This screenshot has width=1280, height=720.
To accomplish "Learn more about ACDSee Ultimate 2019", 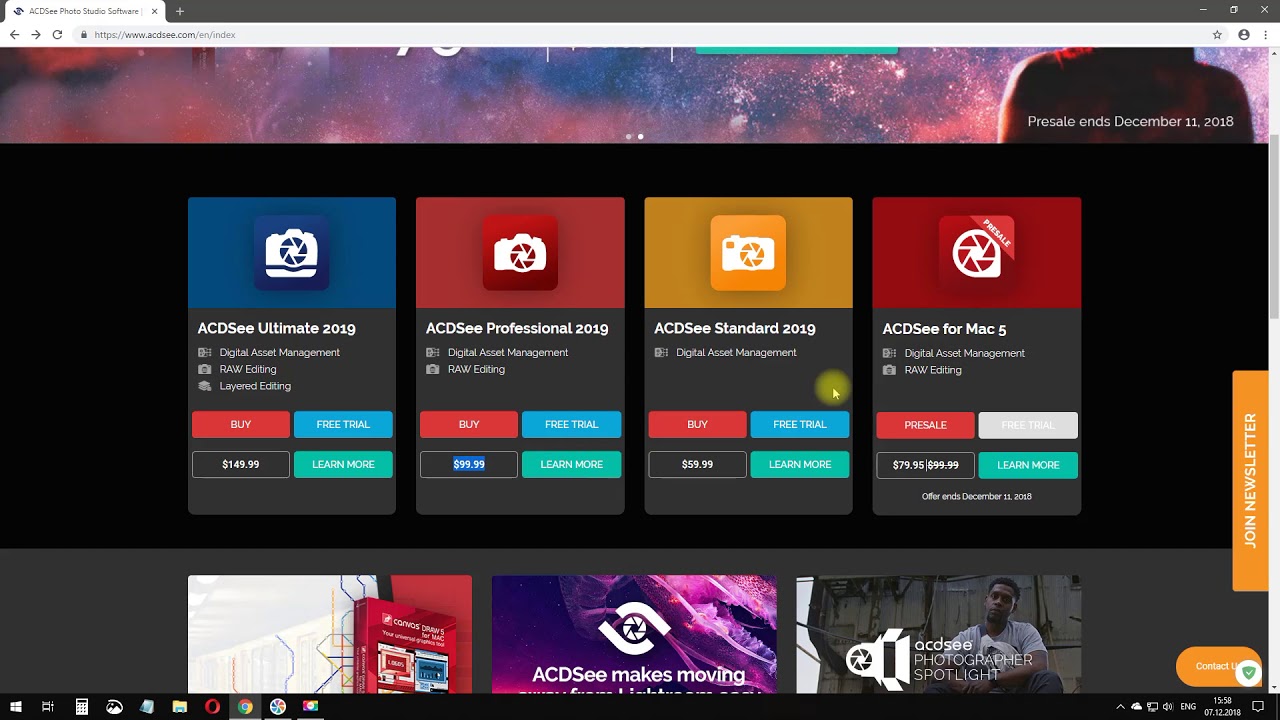I will coord(343,464).
